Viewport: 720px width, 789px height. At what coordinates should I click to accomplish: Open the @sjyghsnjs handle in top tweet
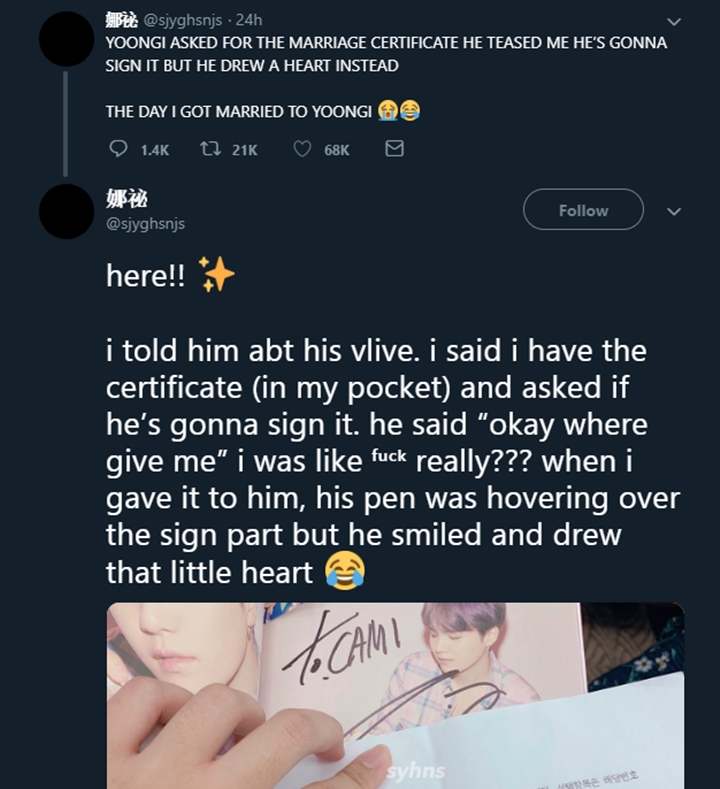coord(183,20)
